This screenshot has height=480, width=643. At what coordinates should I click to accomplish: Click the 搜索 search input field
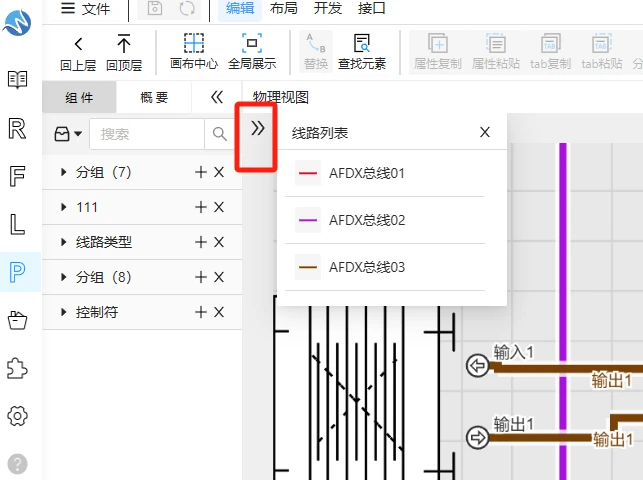coord(147,134)
